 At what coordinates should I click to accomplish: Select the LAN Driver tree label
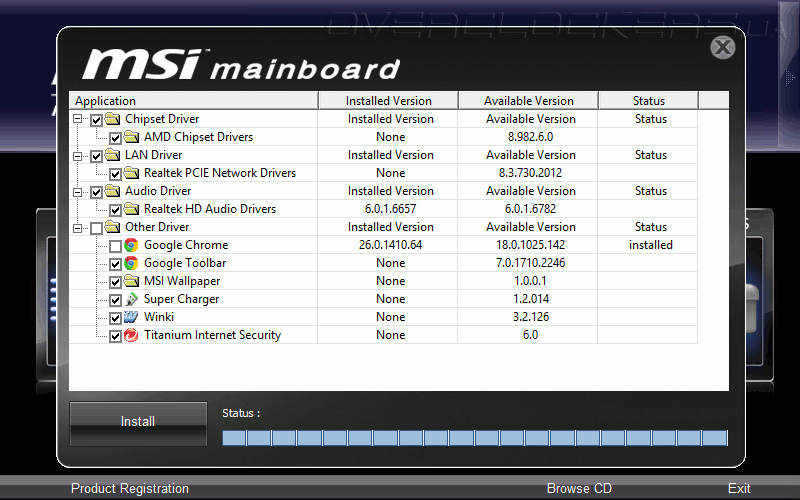pos(154,155)
